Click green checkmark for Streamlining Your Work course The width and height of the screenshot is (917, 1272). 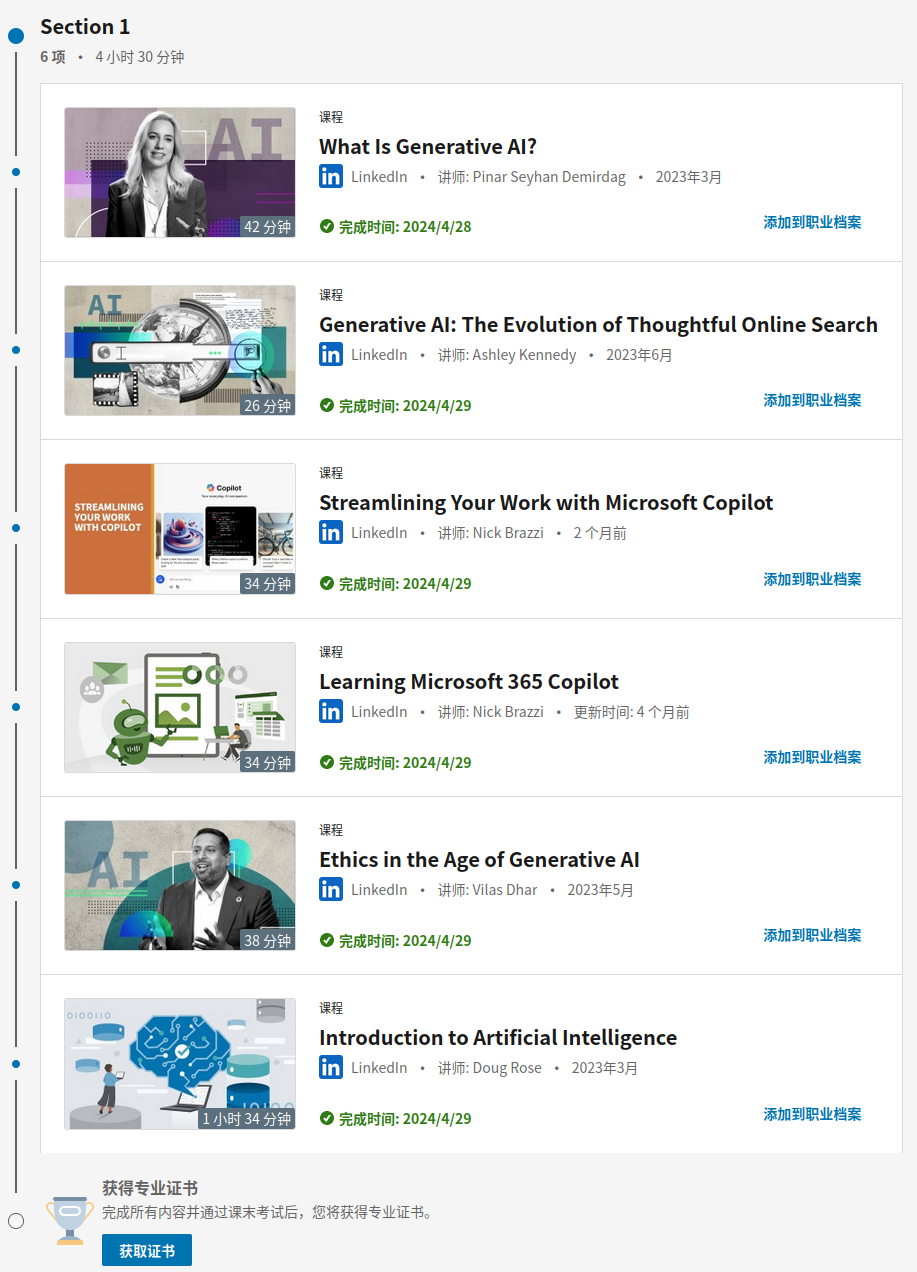point(327,583)
